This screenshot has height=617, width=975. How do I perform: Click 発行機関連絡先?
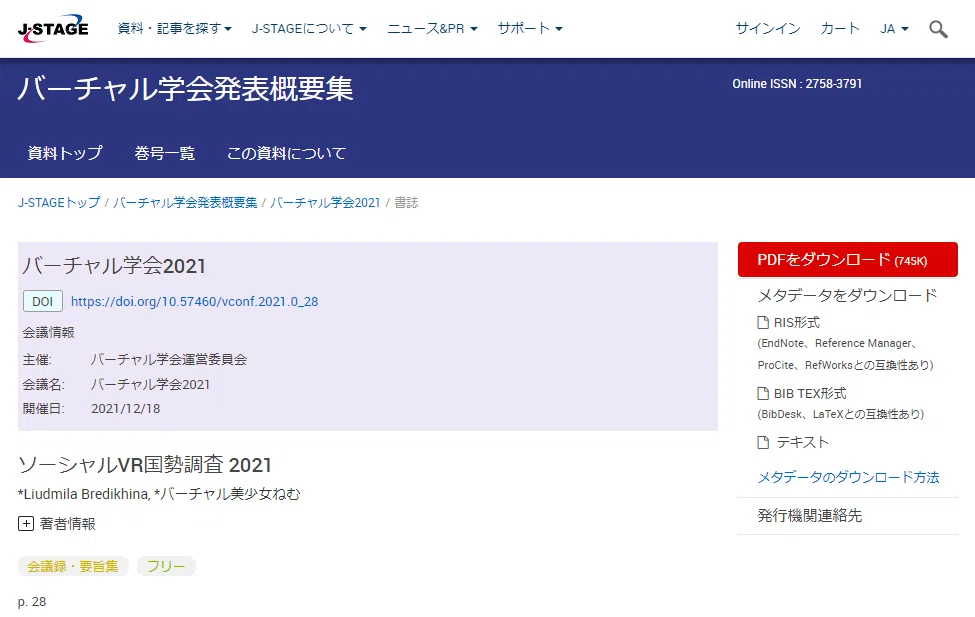pos(810,516)
